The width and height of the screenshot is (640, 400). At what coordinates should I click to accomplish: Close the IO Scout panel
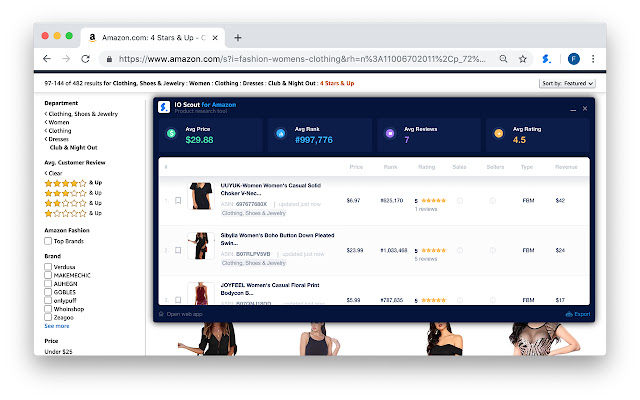pyautogui.click(x=585, y=109)
